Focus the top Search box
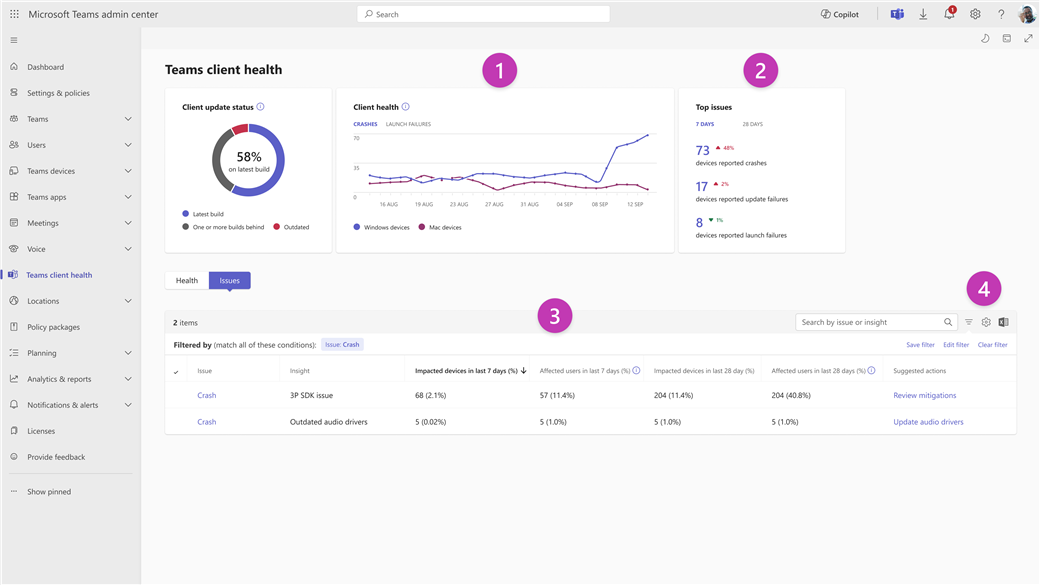The width and height of the screenshot is (1040, 585). pyautogui.click(x=484, y=14)
